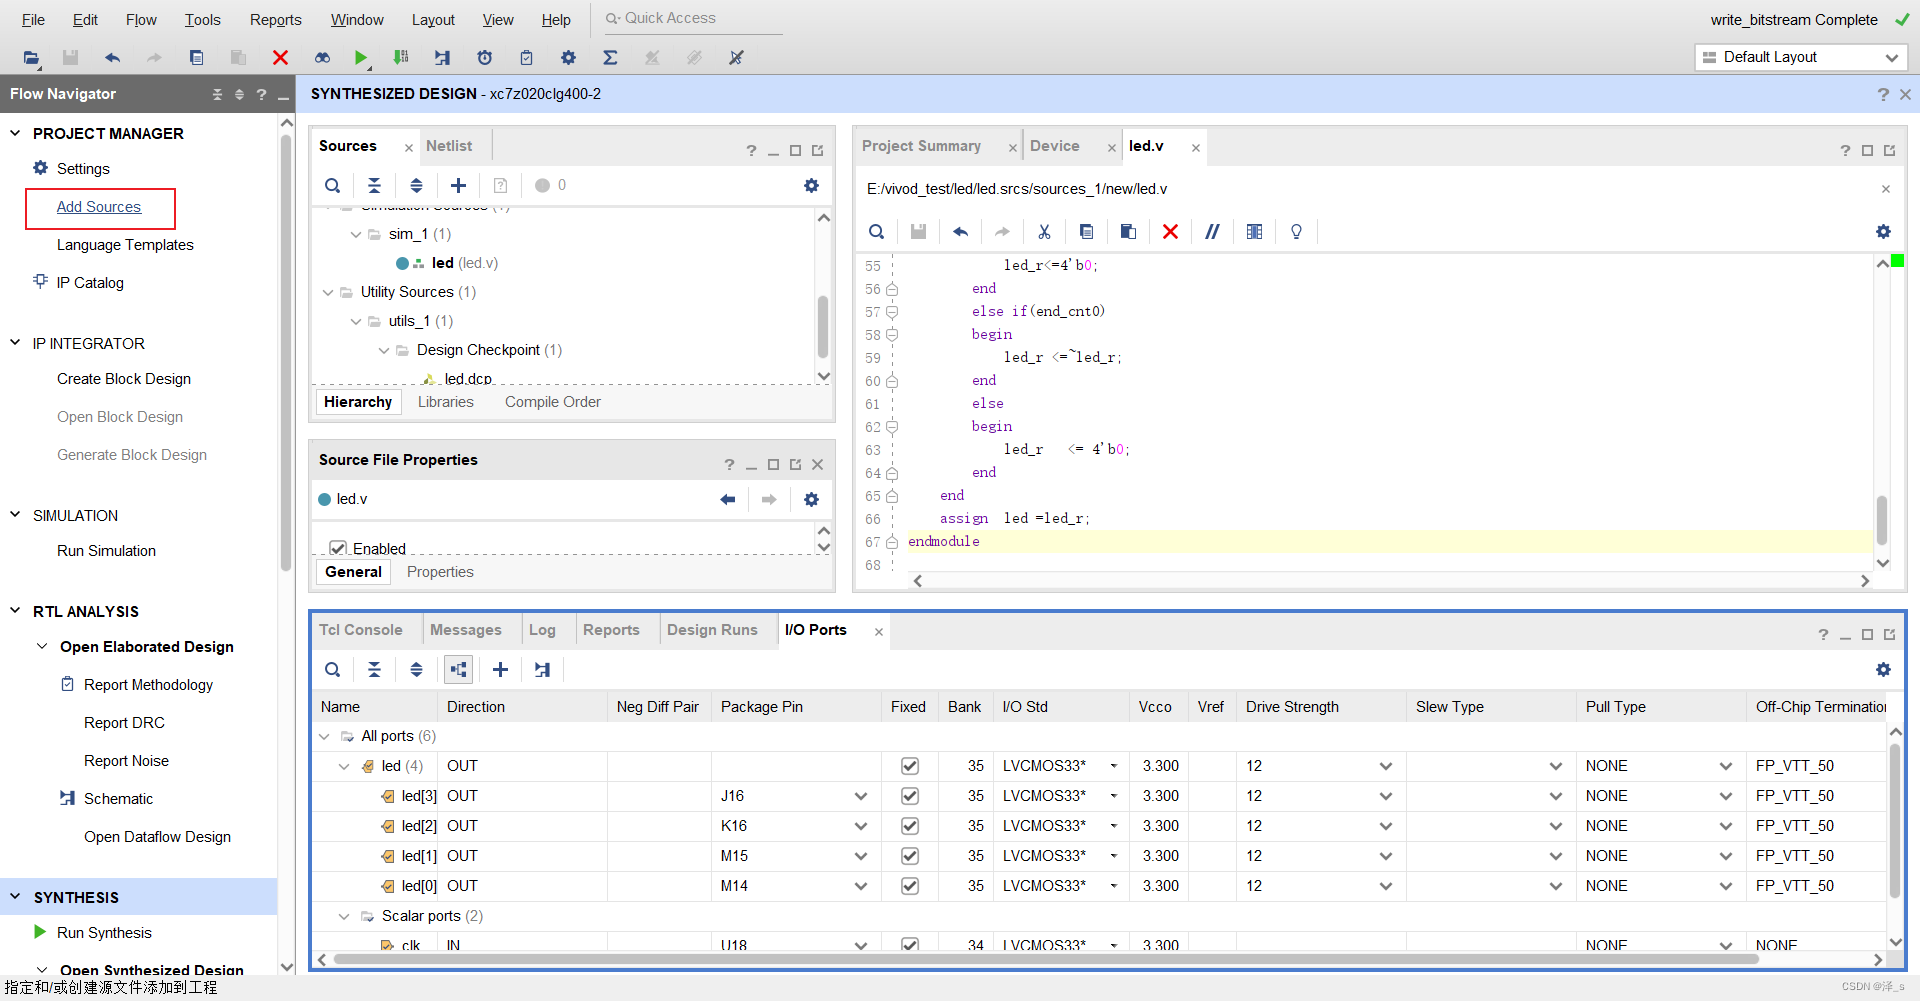Image resolution: width=1920 pixels, height=1001 pixels.
Task: Click plus Create I/O Port icon
Action: click(500, 670)
